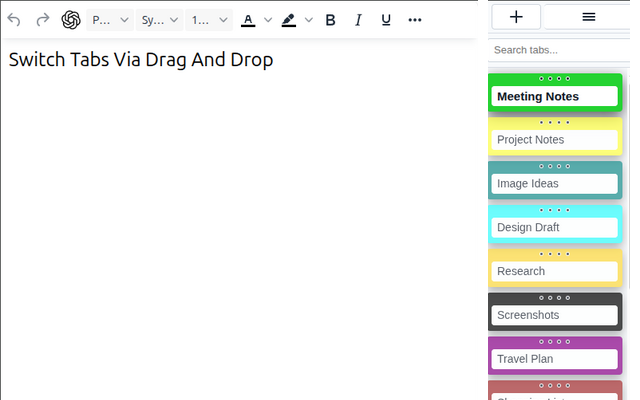
Task: Show more toolbar options ellipsis
Action: pos(415,20)
